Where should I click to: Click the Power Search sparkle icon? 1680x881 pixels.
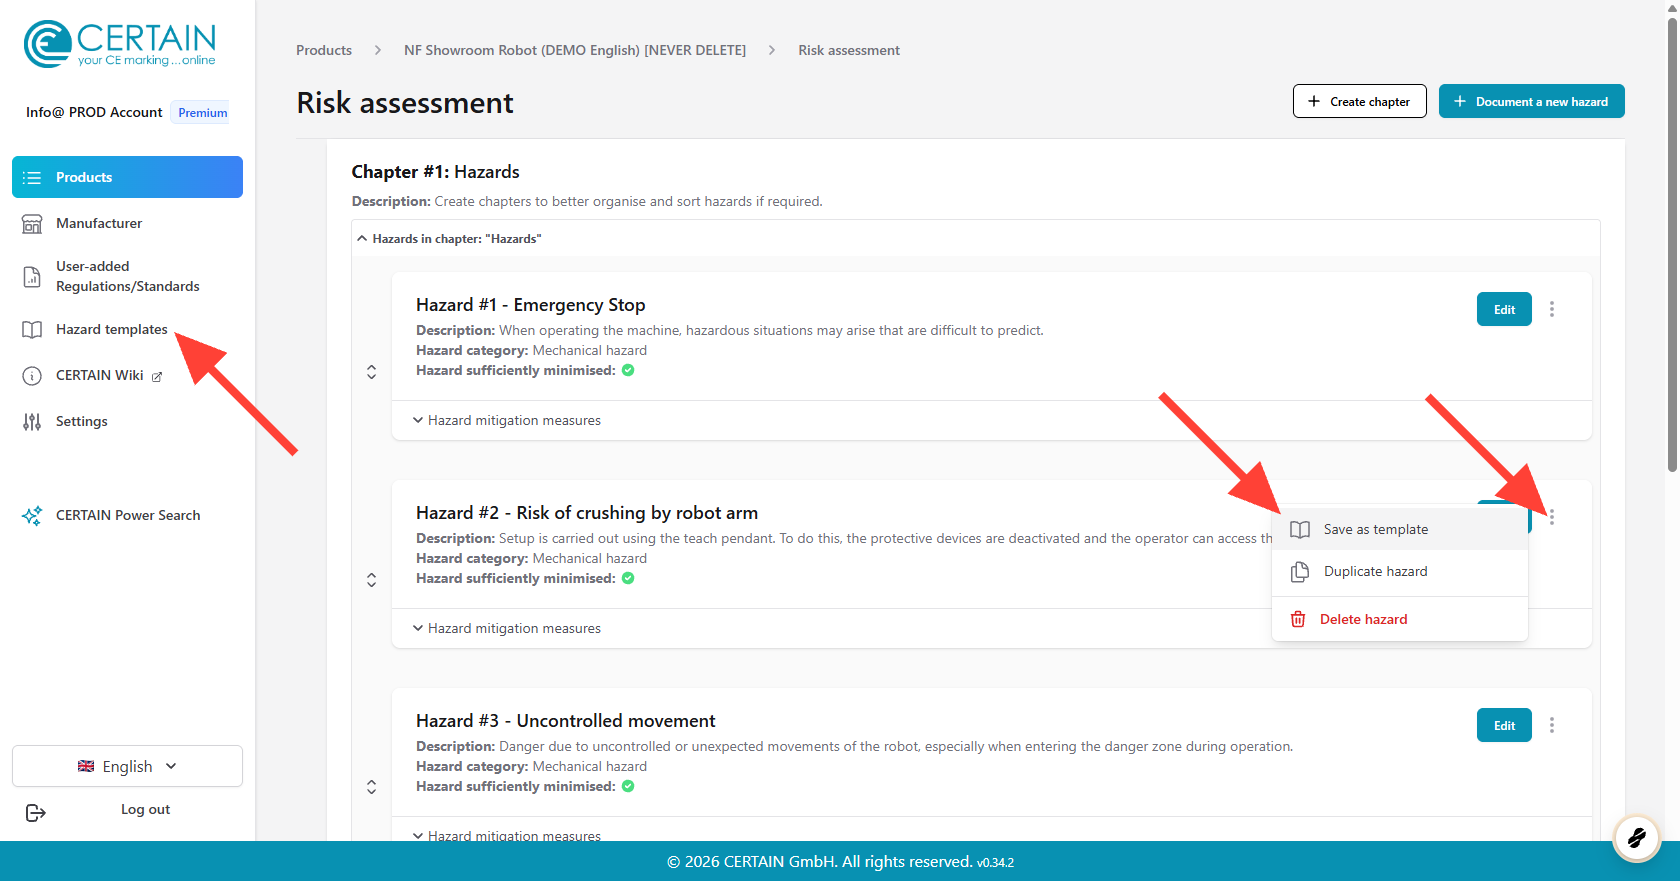click(32, 515)
